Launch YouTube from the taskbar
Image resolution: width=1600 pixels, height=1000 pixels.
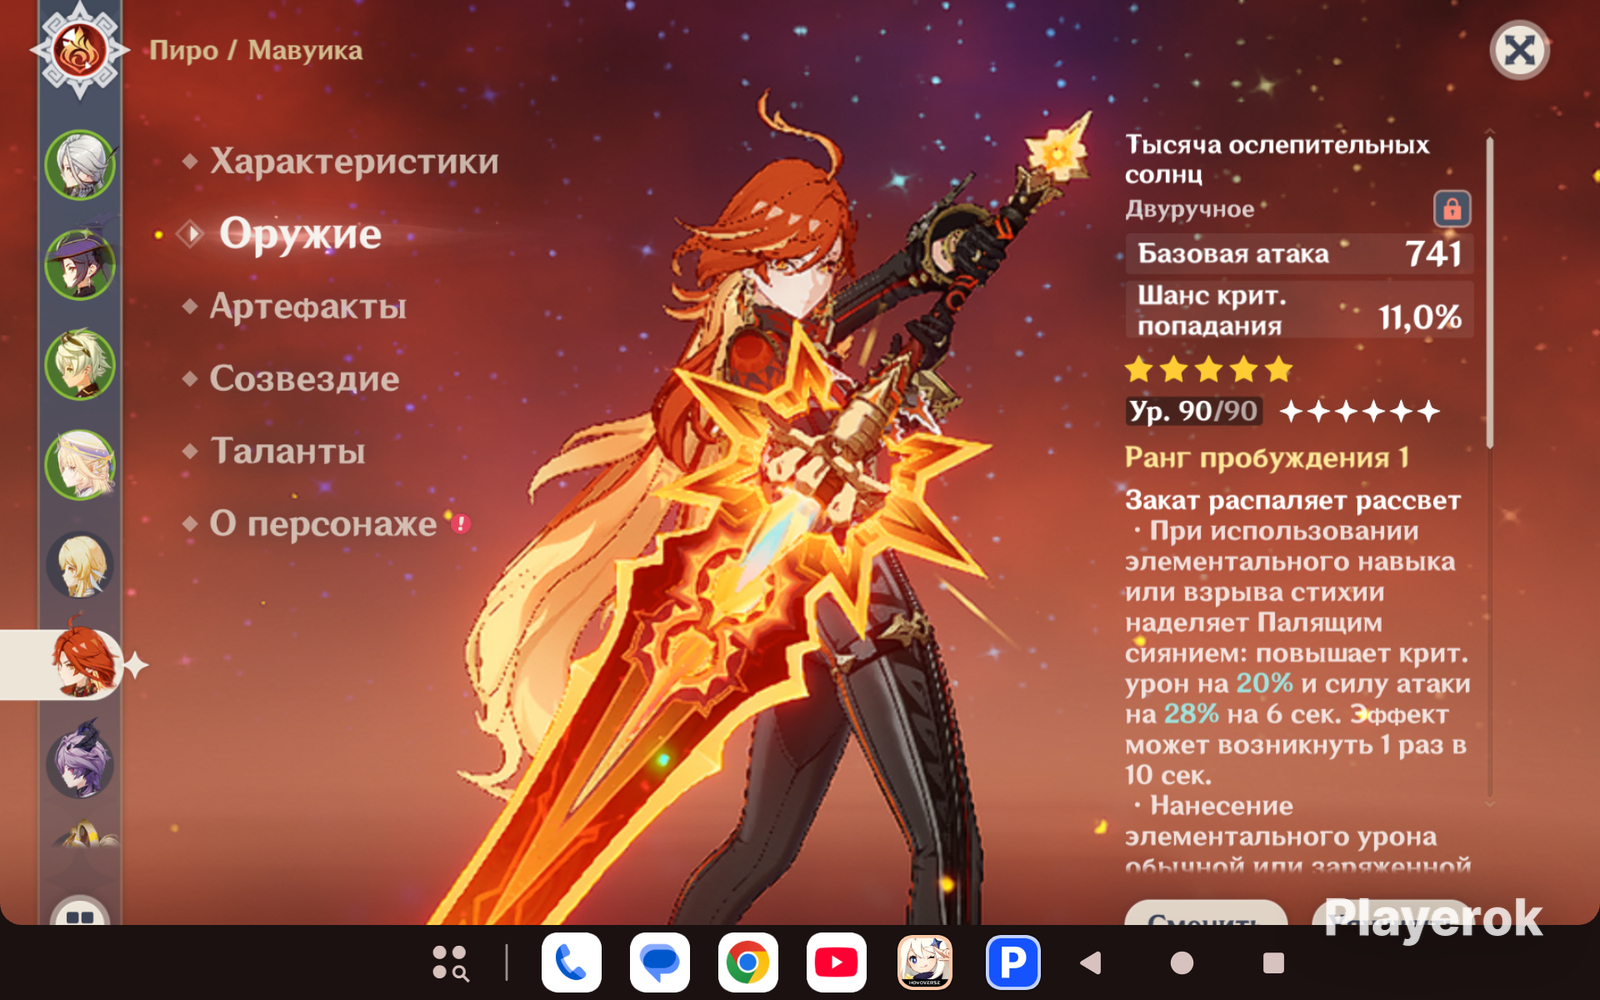coord(836,963)
